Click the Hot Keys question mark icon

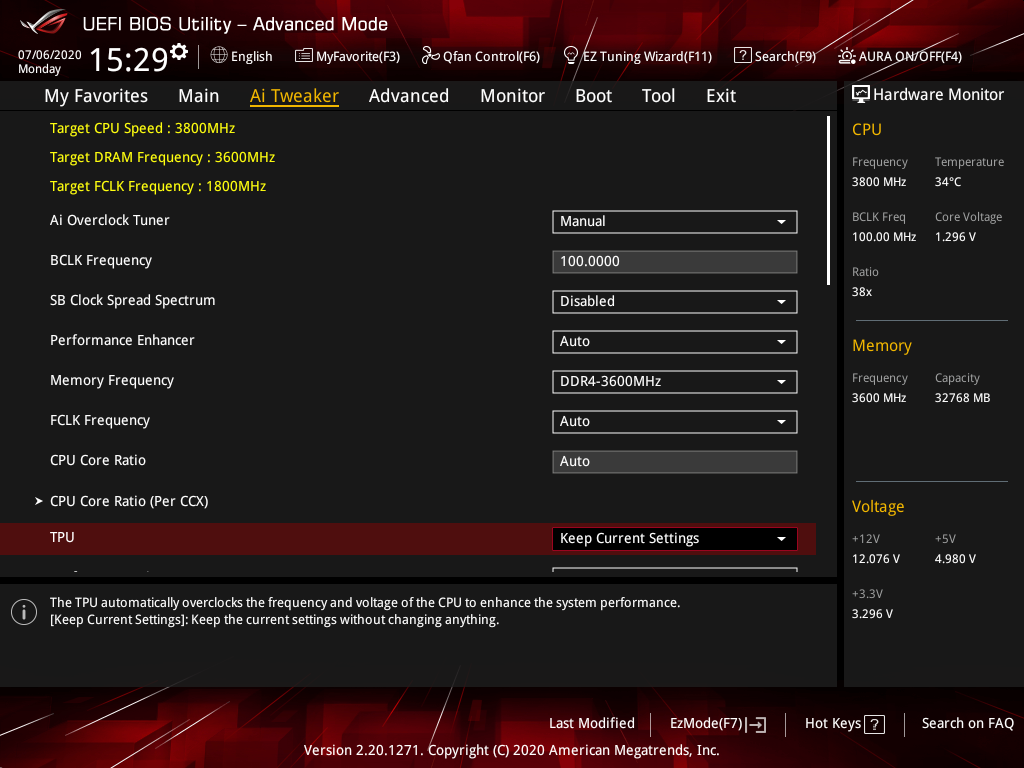(874, 724)
